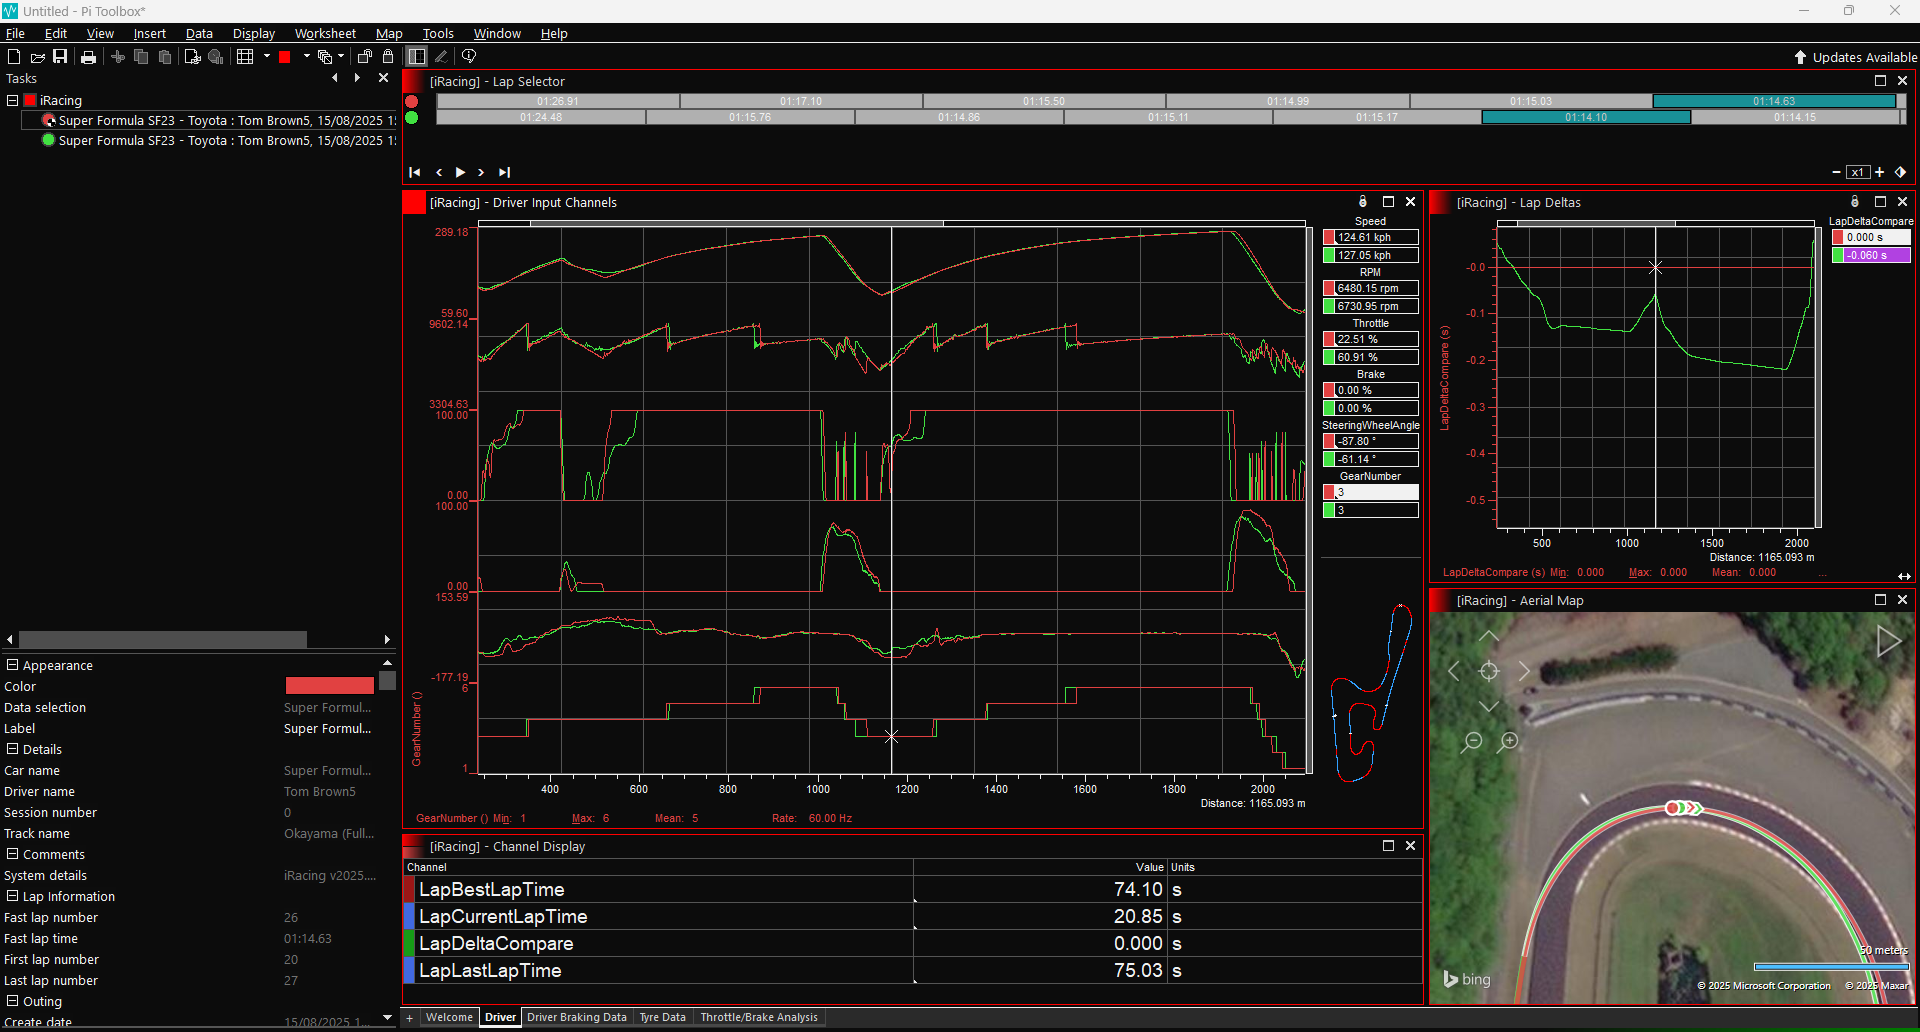Open the Map menu
The height and width of the screenshot is (1032, 1920).
[389, 33]
